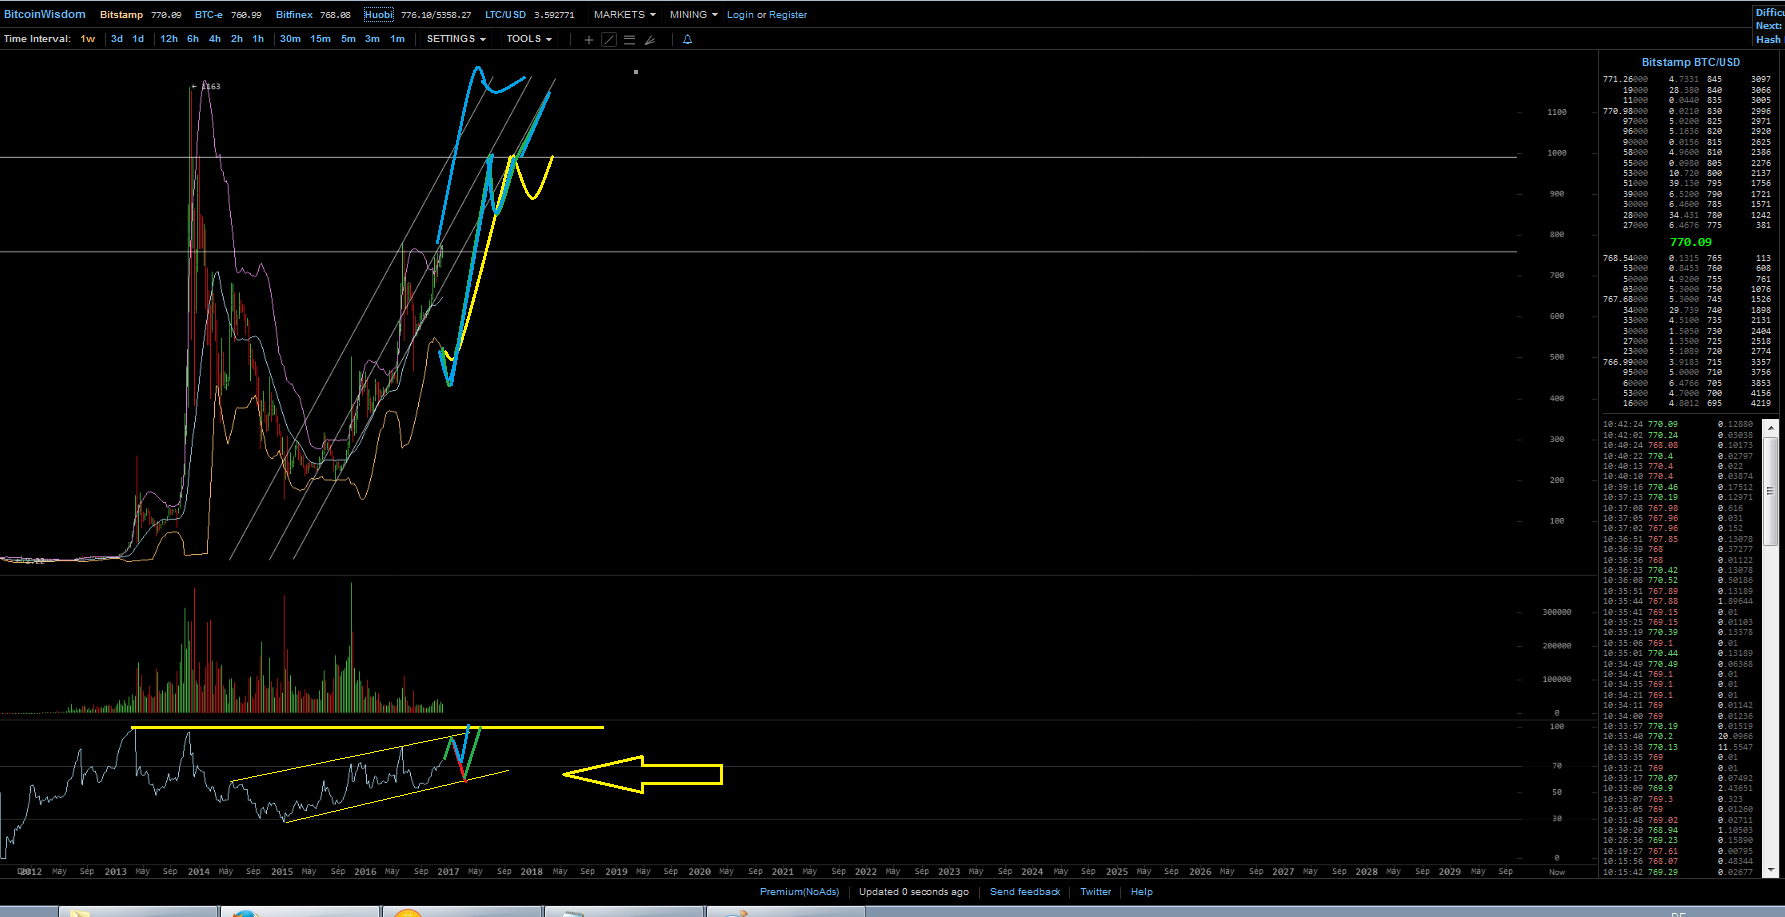Choose the 1m interval

[397, 39]
